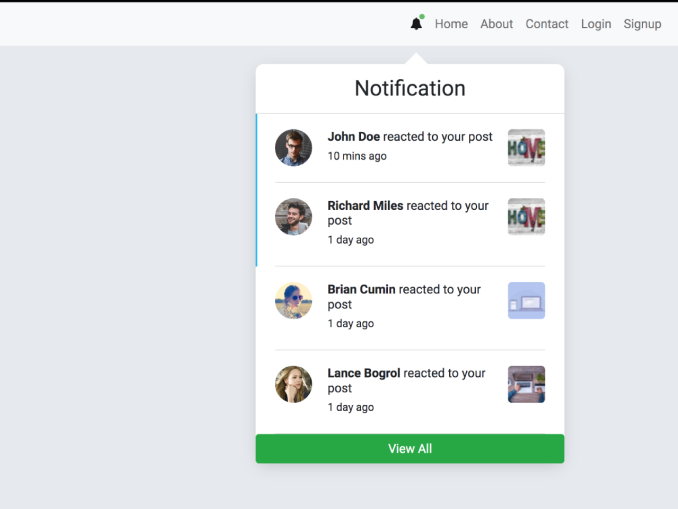The width and height of the screenshot is (678, 509).
Task: Open Lance Bogrol's name link
Action: coord(364,374)
